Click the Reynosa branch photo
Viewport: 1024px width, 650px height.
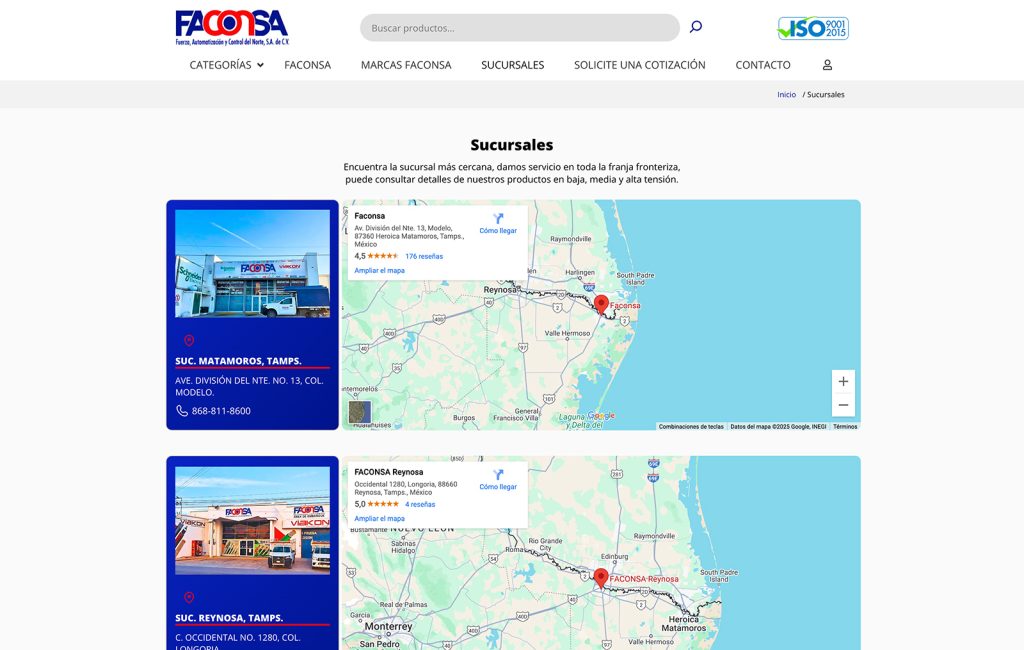tap(253, 521)
